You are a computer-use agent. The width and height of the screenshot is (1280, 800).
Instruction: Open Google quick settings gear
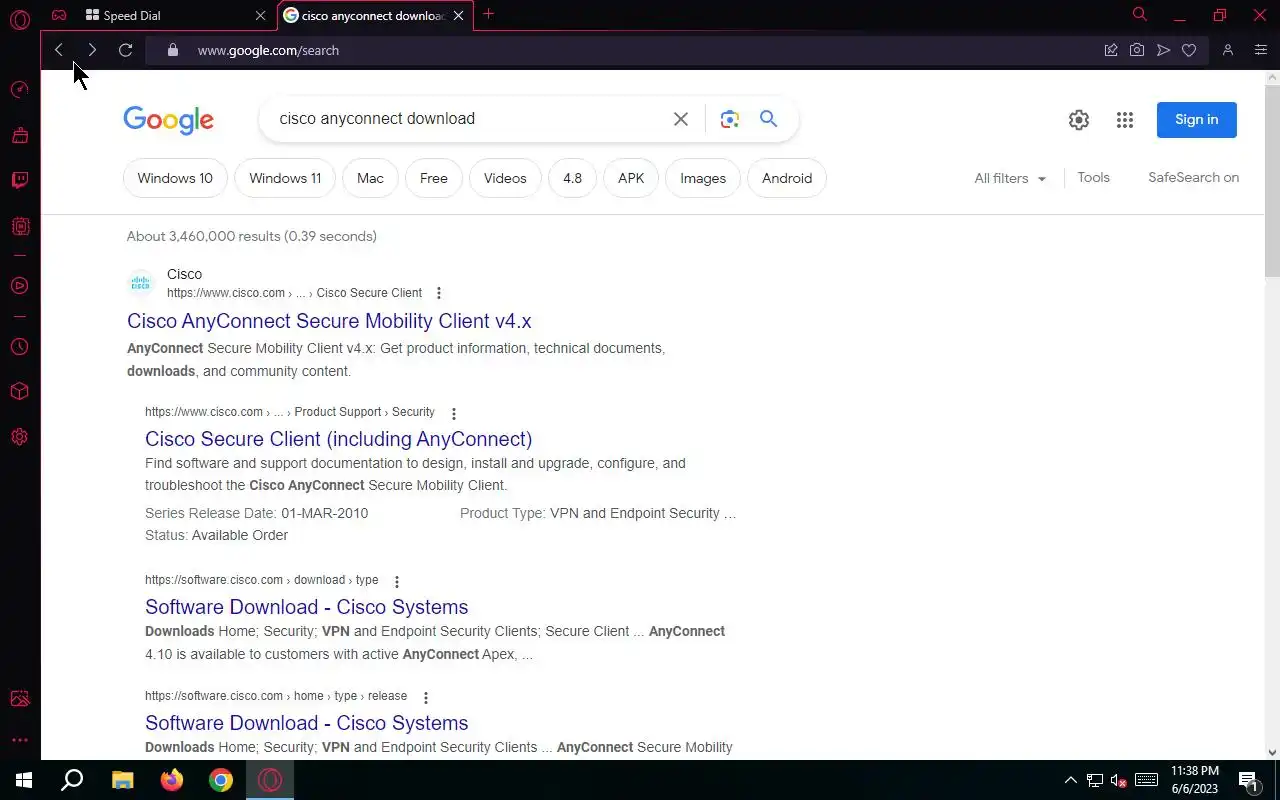[x=1078, y=120]
